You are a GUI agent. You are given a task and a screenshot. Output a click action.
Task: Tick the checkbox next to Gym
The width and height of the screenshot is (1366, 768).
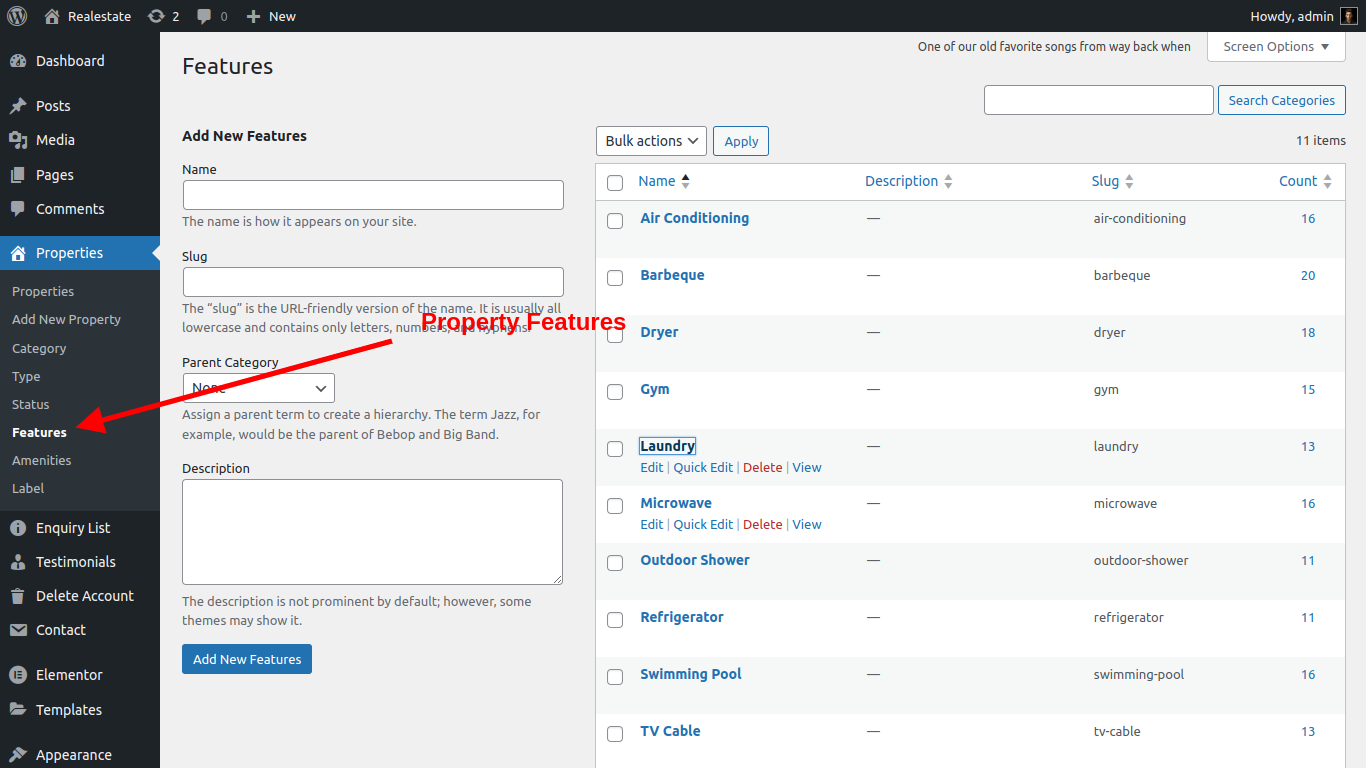tap(615, 391)
